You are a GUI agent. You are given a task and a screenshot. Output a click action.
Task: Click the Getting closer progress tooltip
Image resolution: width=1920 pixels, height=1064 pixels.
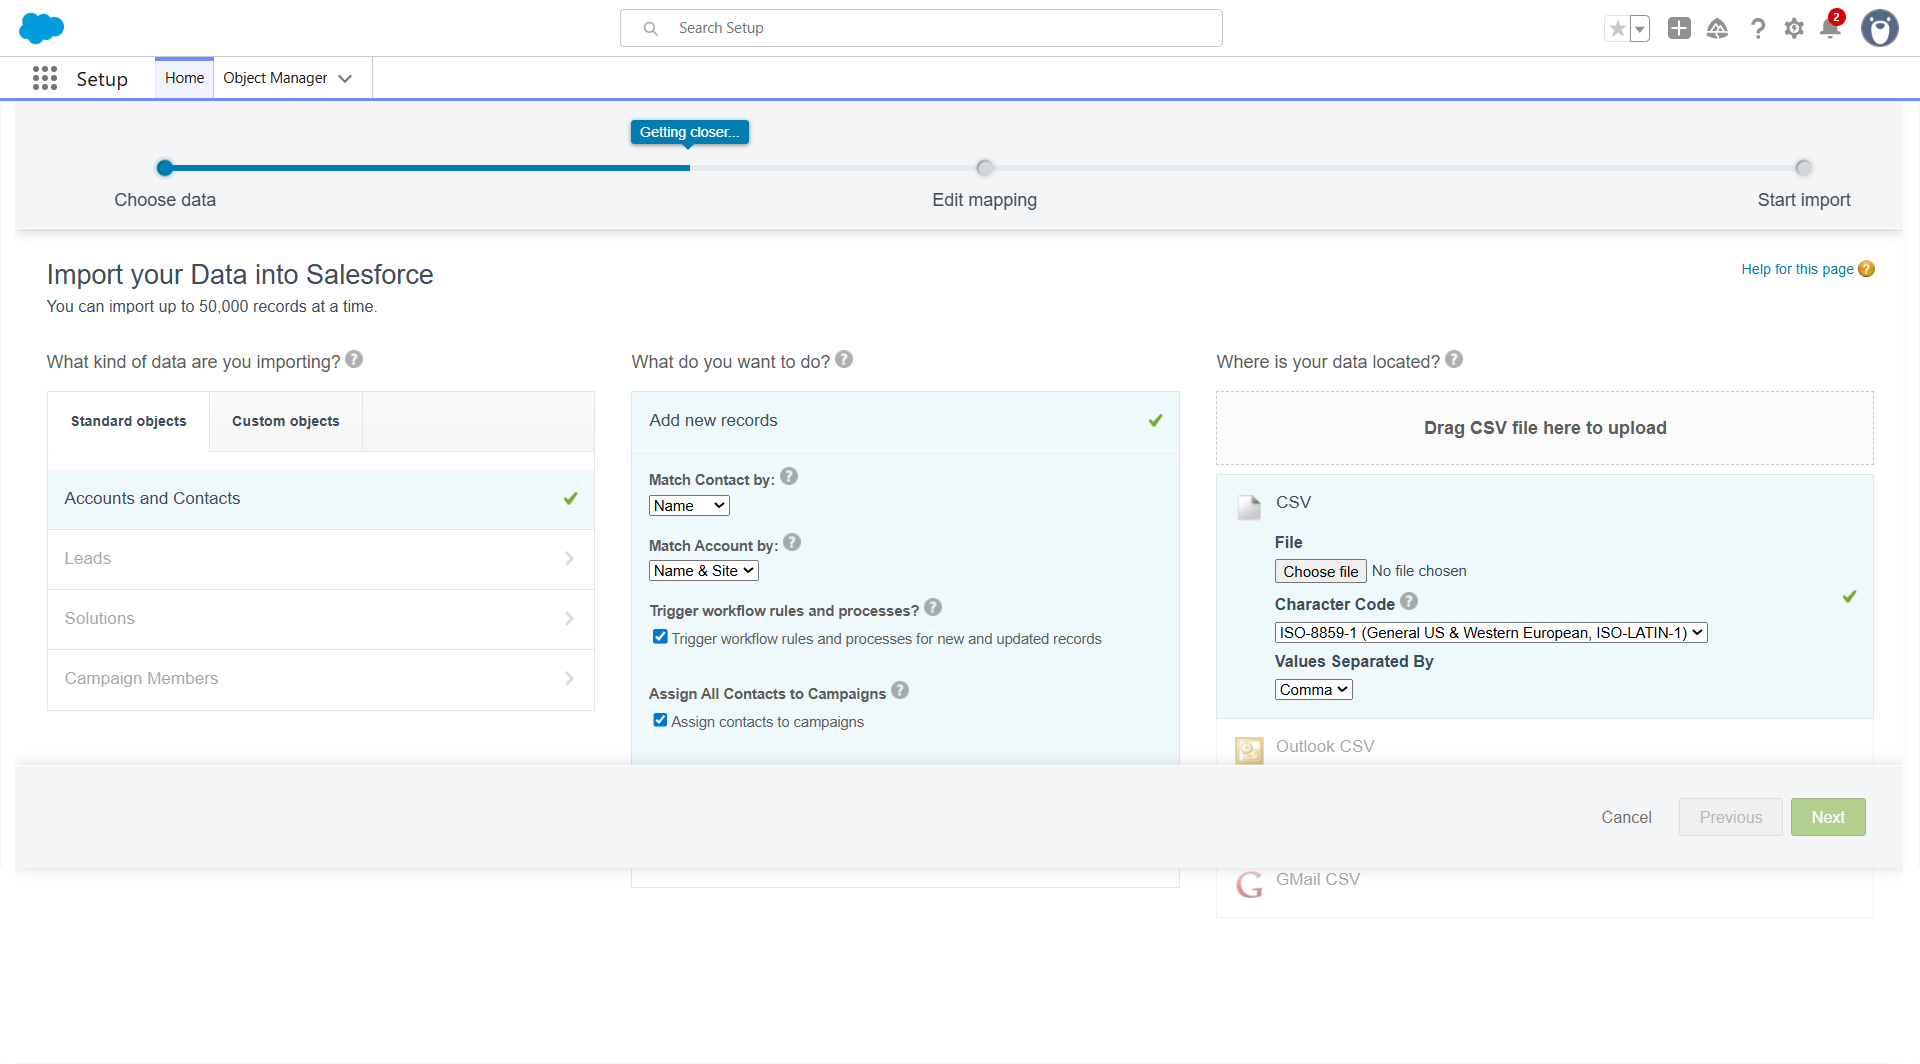click(x=689, y=132)
